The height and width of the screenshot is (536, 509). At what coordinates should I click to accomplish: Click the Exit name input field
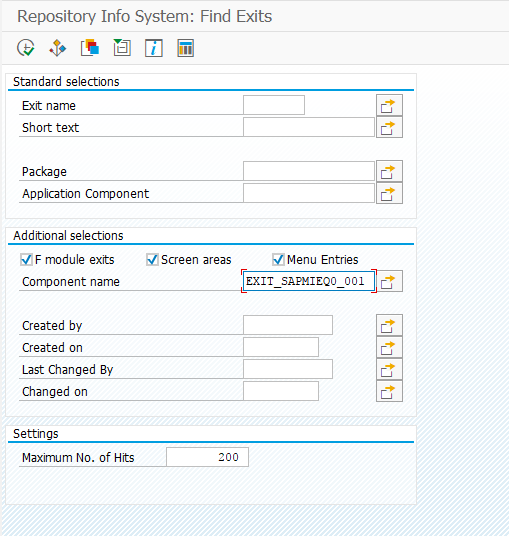pos(274,105)
